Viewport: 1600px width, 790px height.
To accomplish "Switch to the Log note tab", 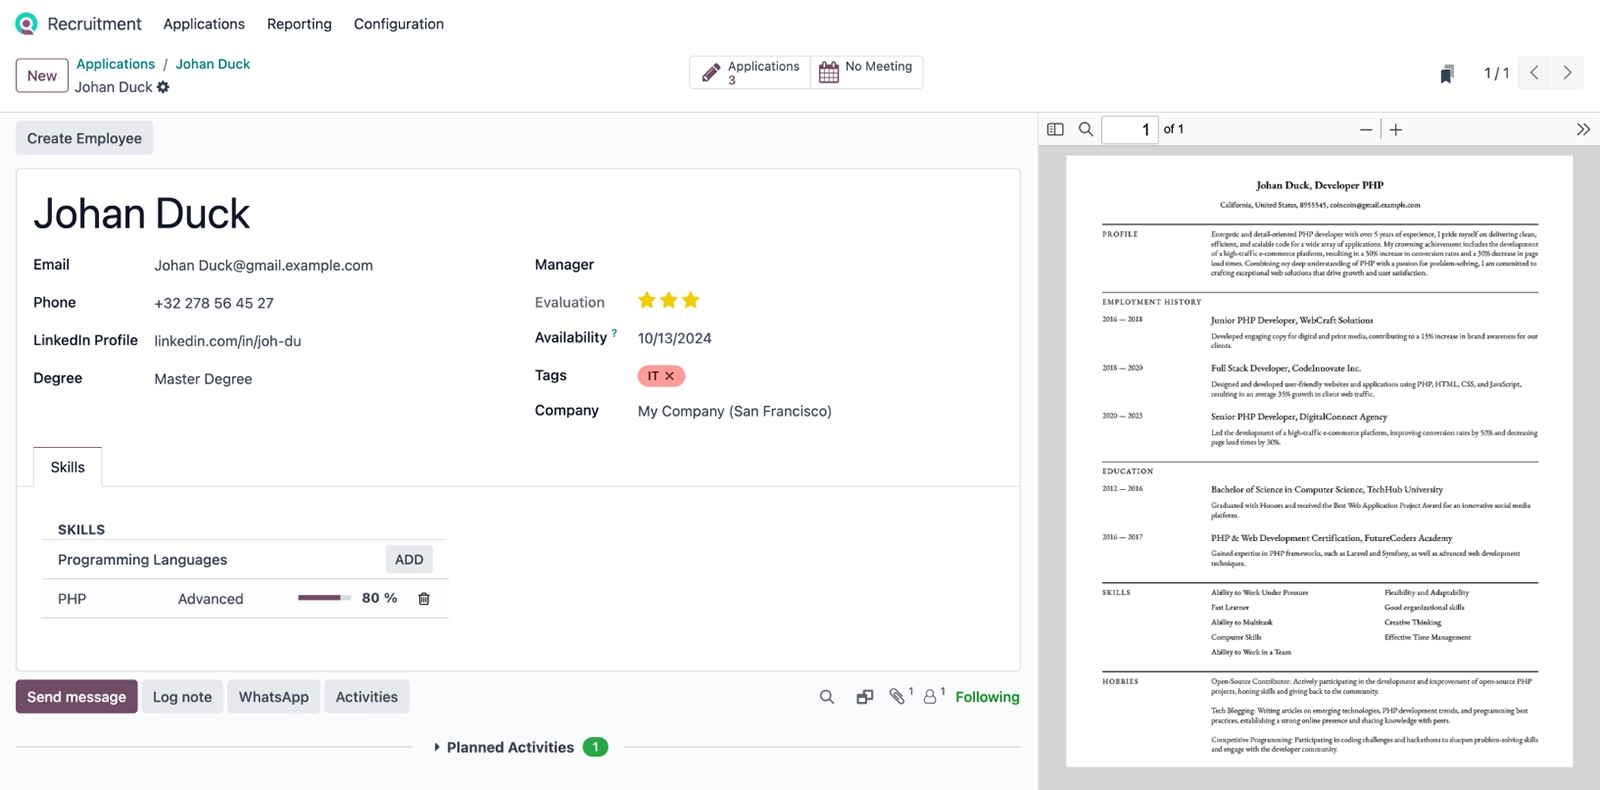I will (182, 697).
